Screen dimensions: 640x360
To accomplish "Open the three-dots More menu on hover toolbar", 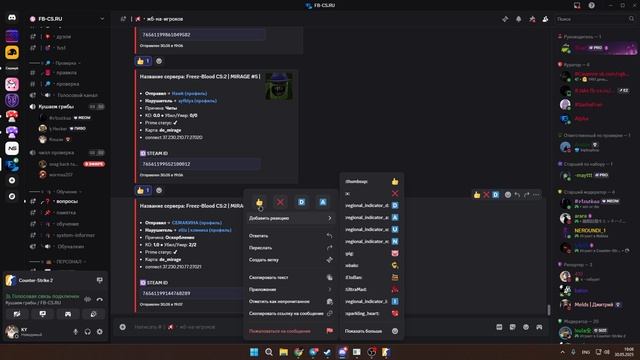I will [x=536, y=195].
